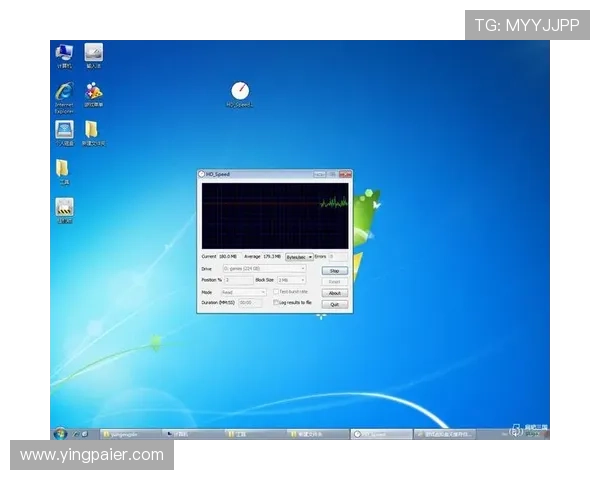
Task: Click the Quit button in HD_Speed
Action: click(335, 304)
